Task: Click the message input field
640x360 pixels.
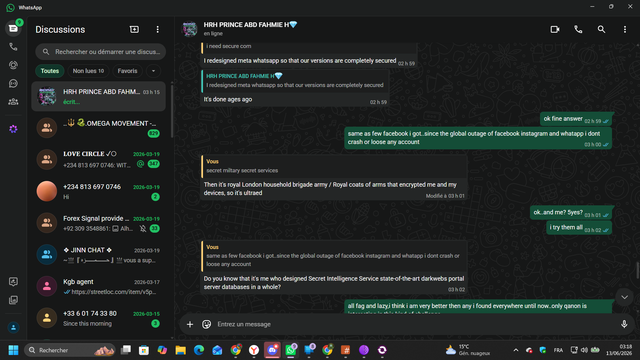Action: coord(414,324)
